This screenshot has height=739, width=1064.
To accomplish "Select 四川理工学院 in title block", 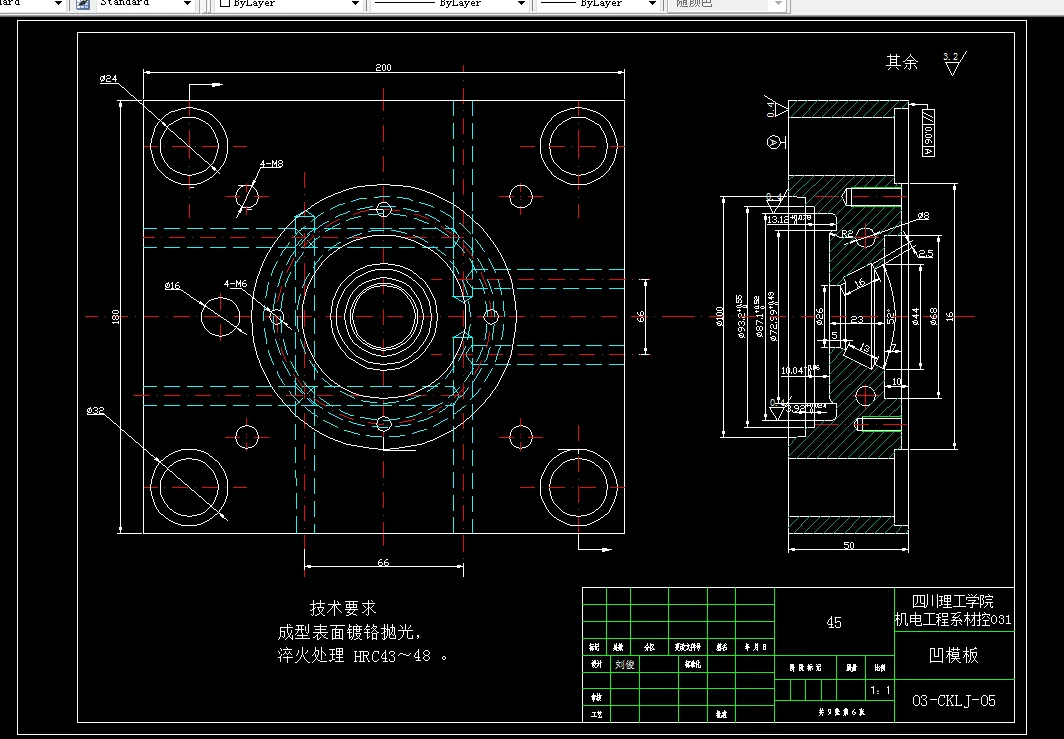I will click(953, 601).
